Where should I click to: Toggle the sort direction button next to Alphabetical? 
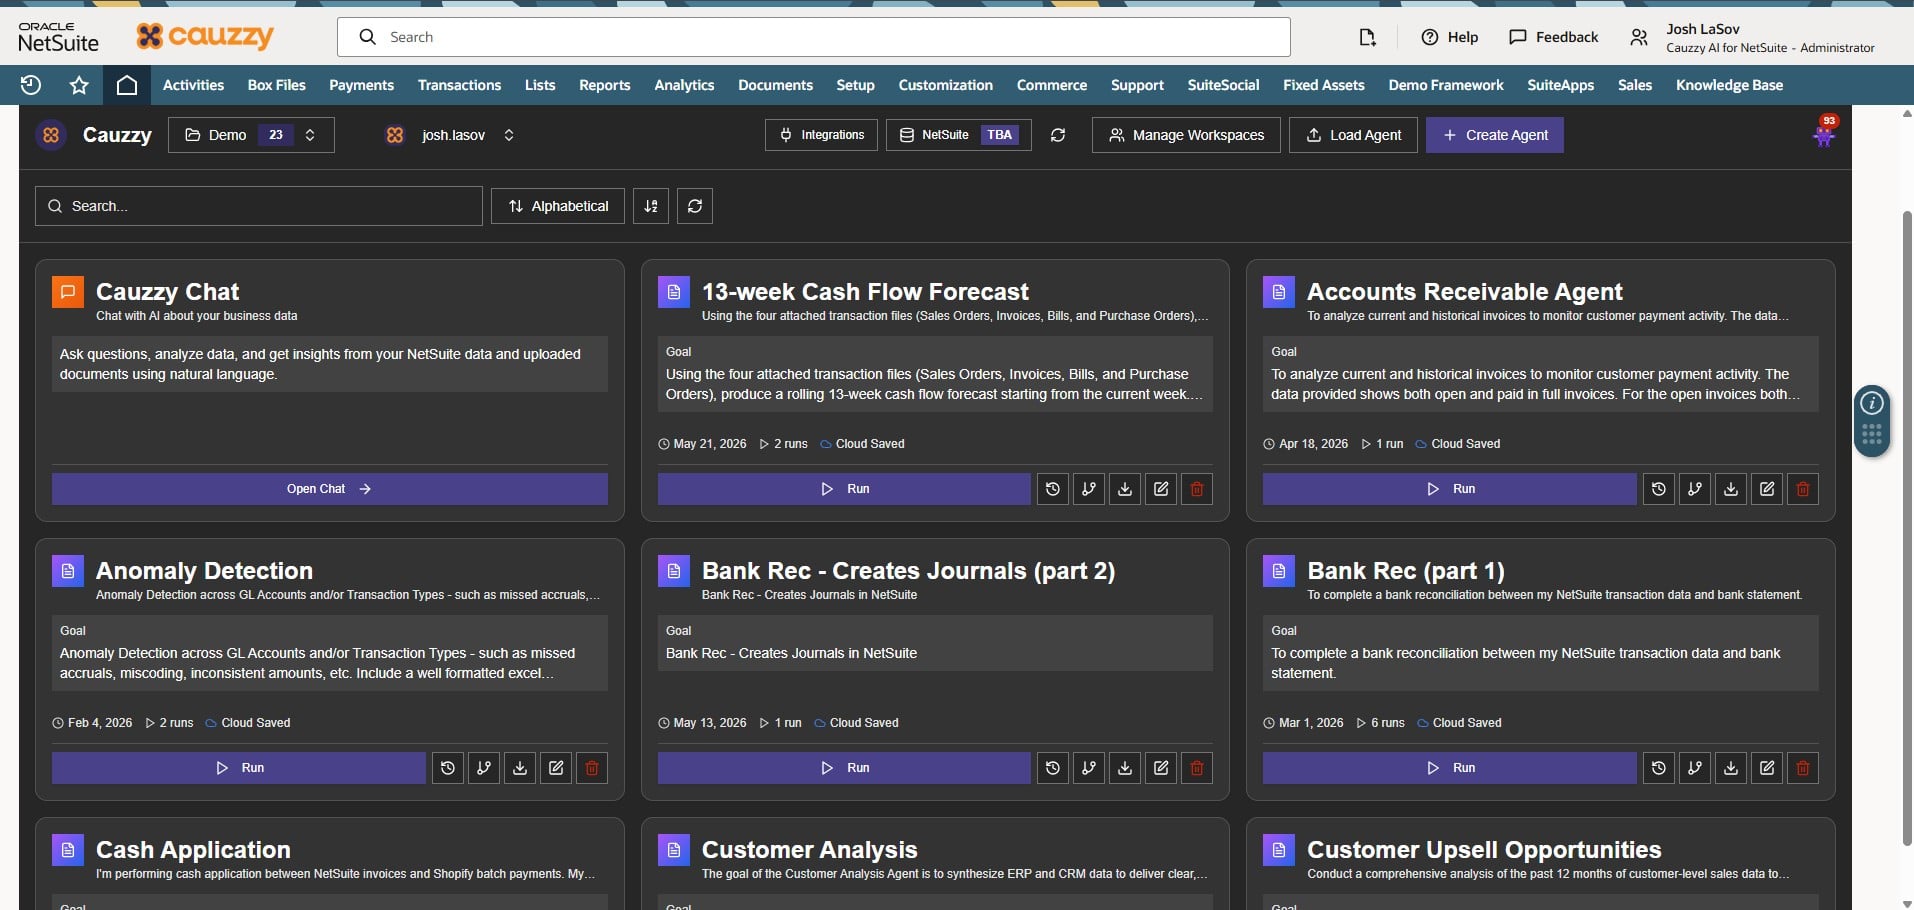coord(651,206)
